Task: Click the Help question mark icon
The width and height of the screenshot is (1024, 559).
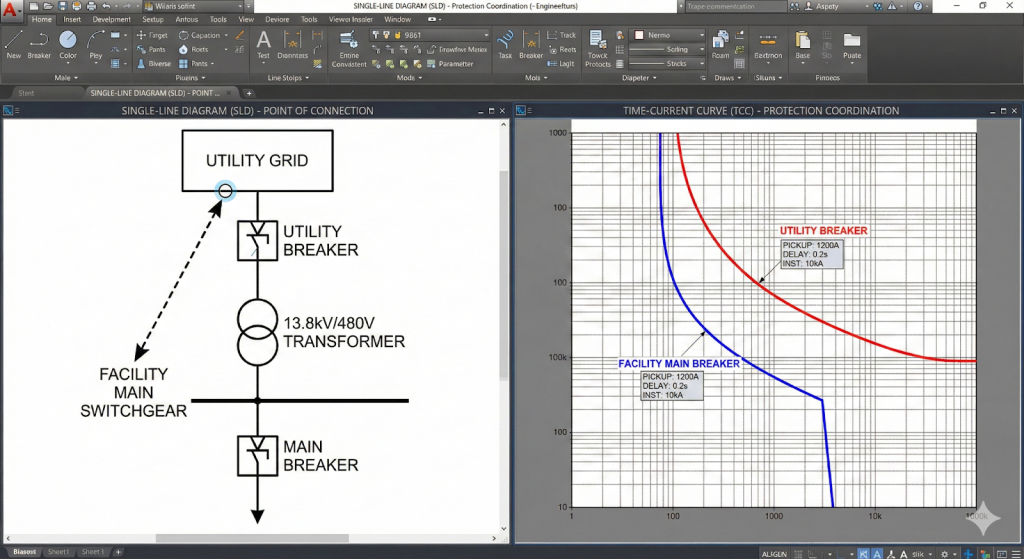Action: pyautogui.click(x=918, y=6)
